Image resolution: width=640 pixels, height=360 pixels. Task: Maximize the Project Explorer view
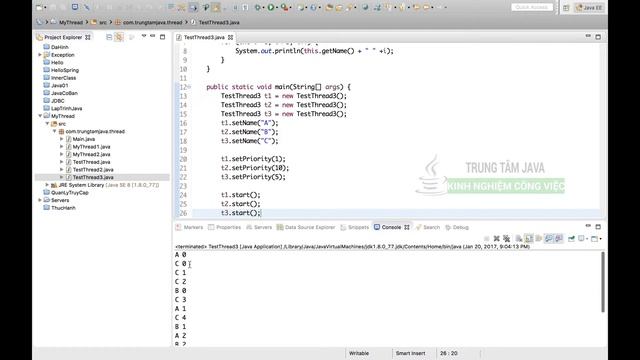pyautogui.click(x=162, y=37)
